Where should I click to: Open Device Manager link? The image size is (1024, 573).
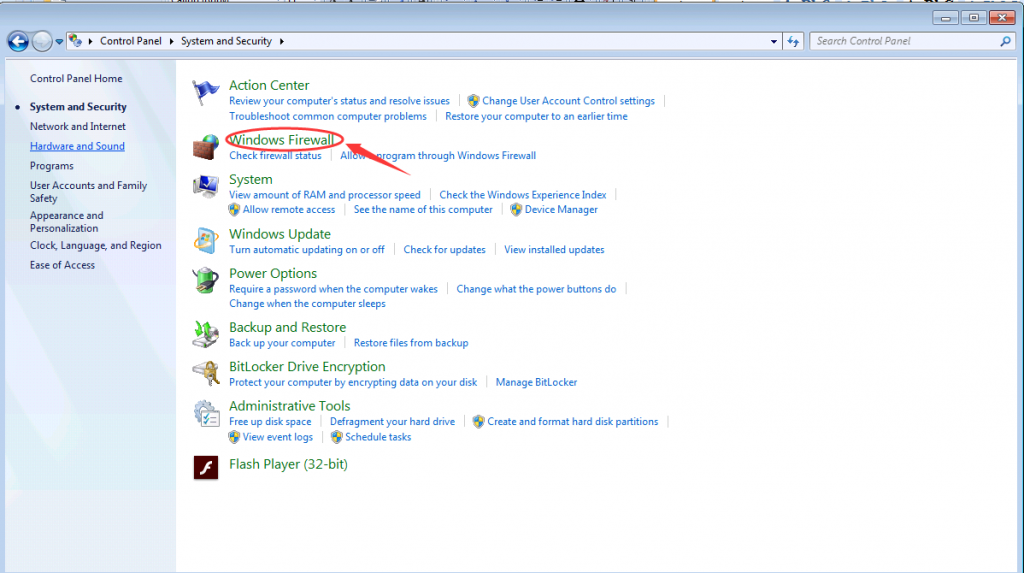[x=561, y=210]
